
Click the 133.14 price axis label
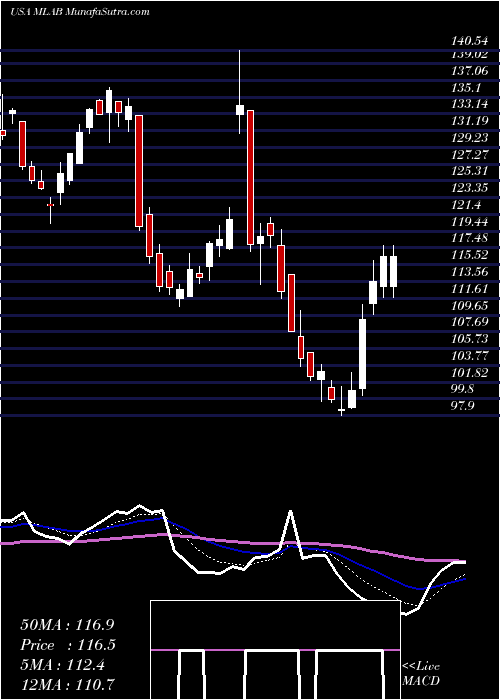(469, 104)
